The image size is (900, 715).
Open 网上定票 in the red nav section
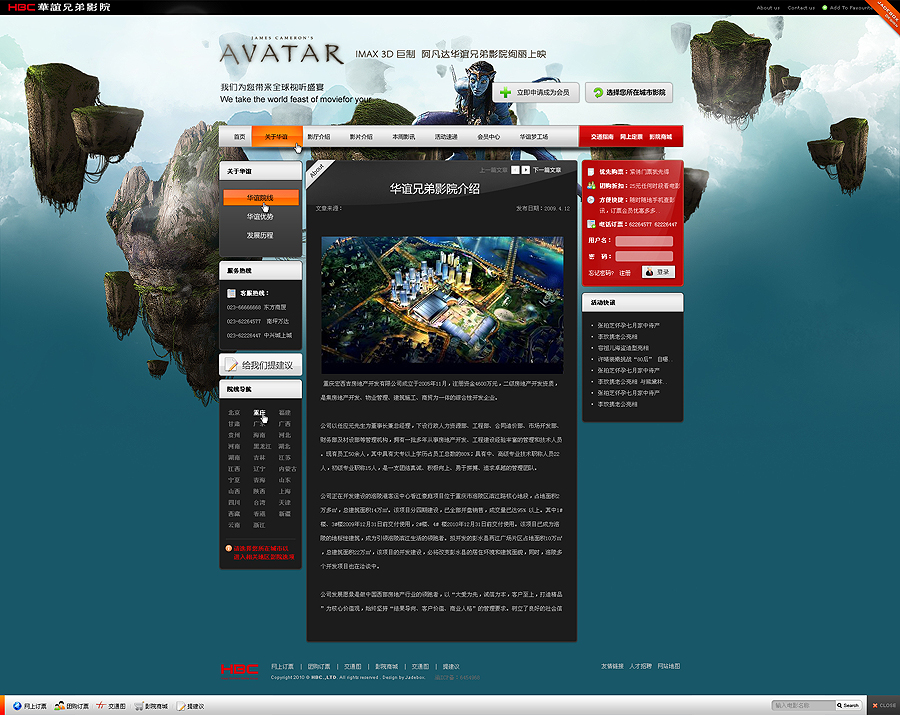(x=631, y=137)
